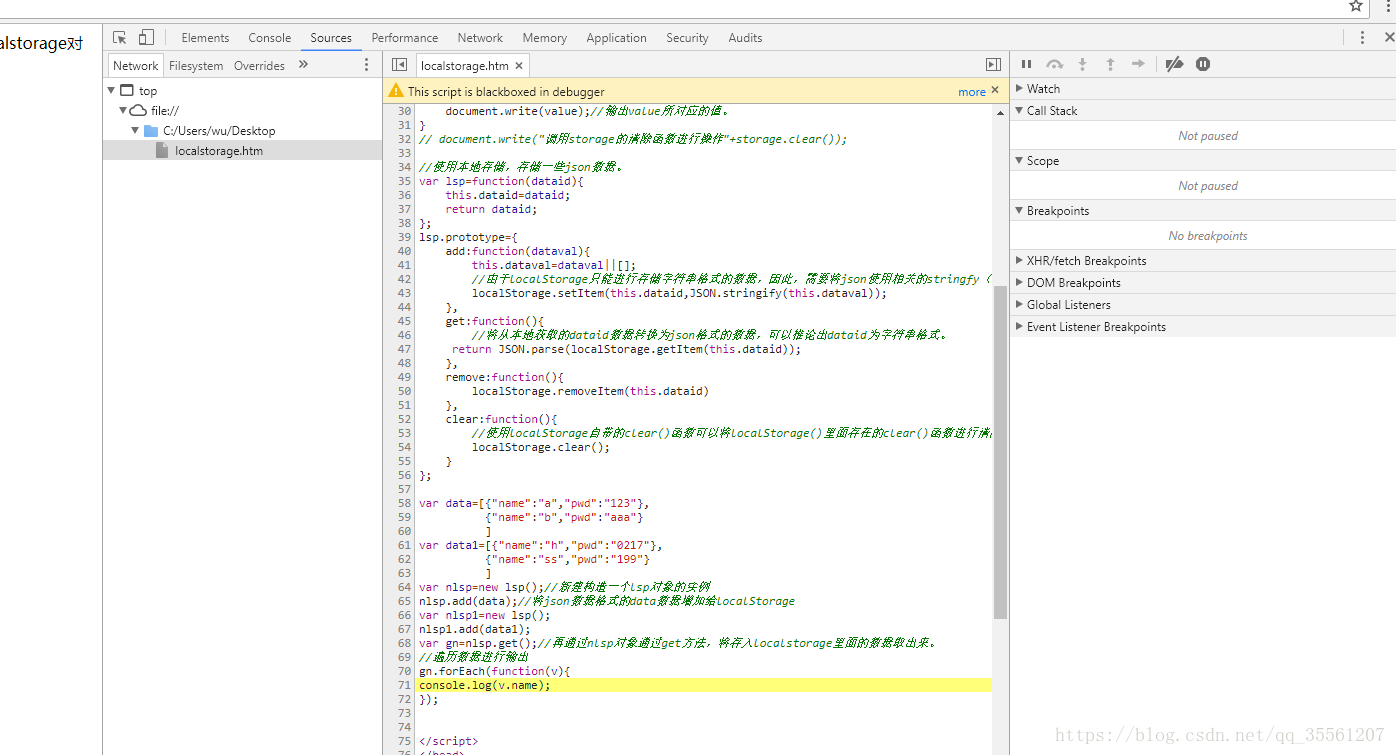Click line number 71 in gutter

coord(404,685)
